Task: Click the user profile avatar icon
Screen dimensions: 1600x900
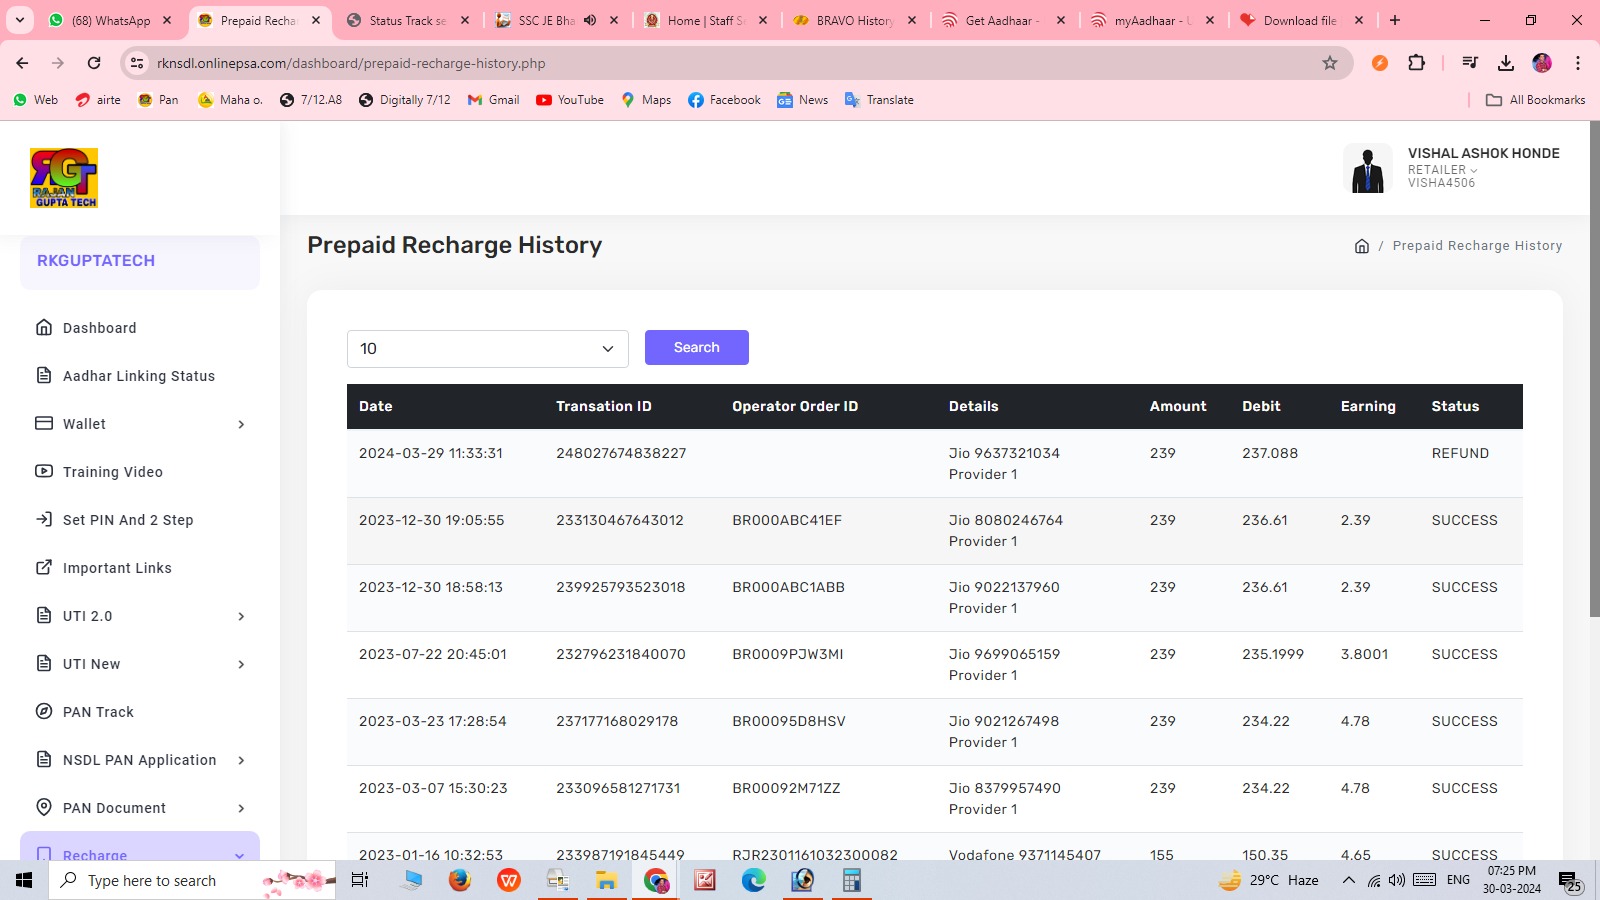Action: pos(1367,168)
